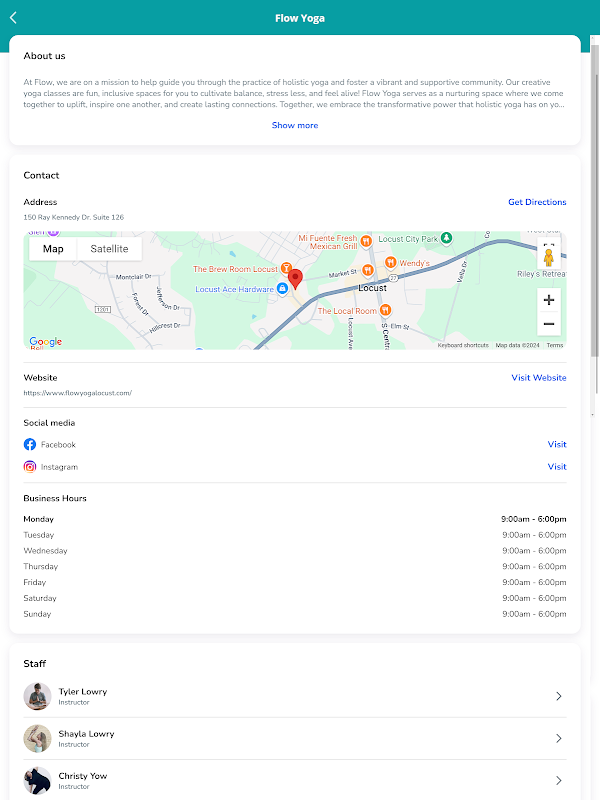Click Christy Yow's profile photo
This screenshot has width=600, height=800.
pyautogui.click(x=38, y=780)
